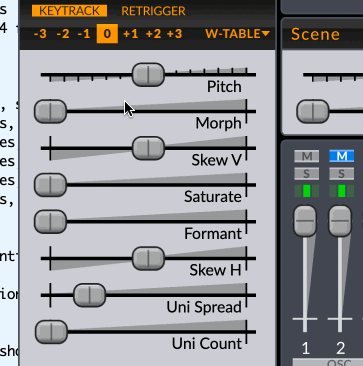Select octave -2
Viewport: 363px width, 366px height.
63,34
